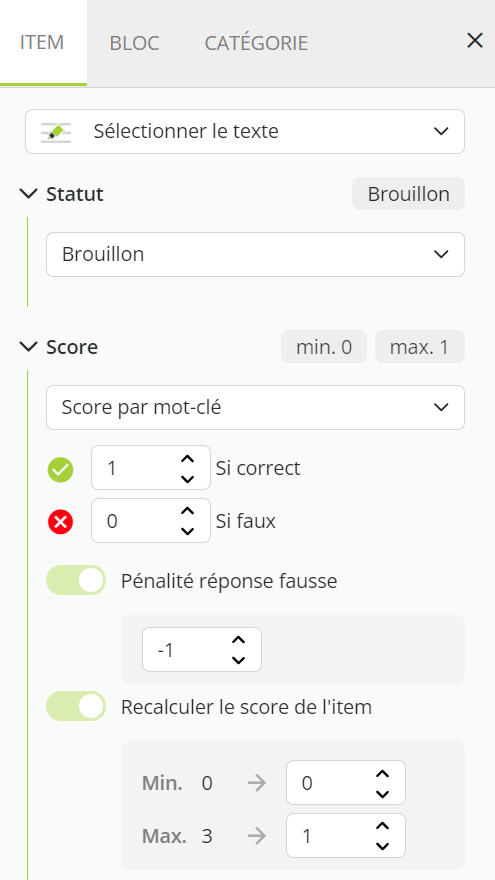Increase the Si correct score value
This screenshot has height=880, width=495.
pos(187,459)
